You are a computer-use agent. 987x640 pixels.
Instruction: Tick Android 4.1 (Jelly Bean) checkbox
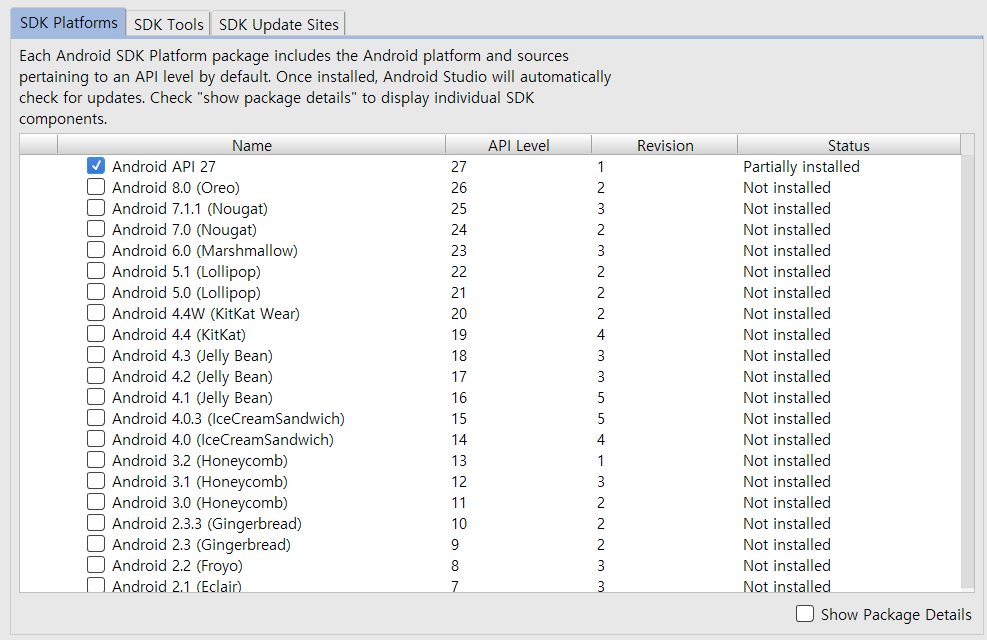coord(96,397)
